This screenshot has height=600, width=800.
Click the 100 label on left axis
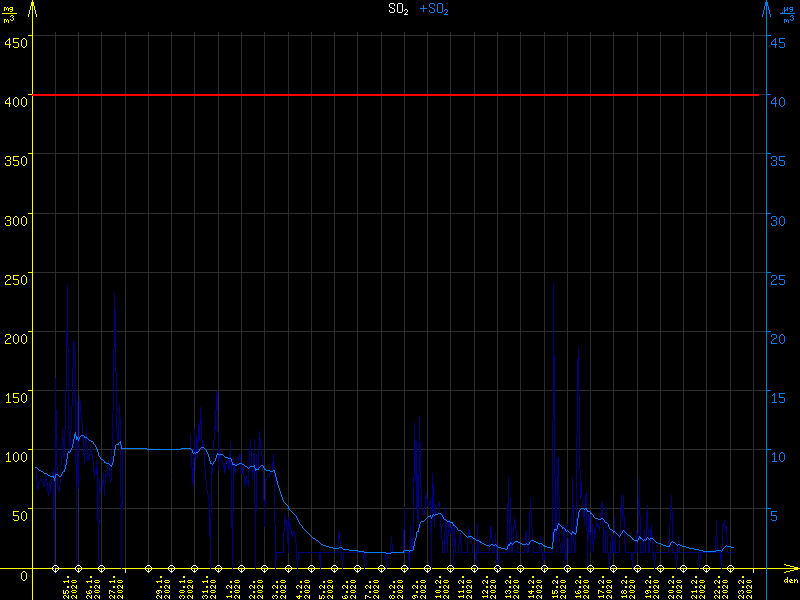(15, 457)
